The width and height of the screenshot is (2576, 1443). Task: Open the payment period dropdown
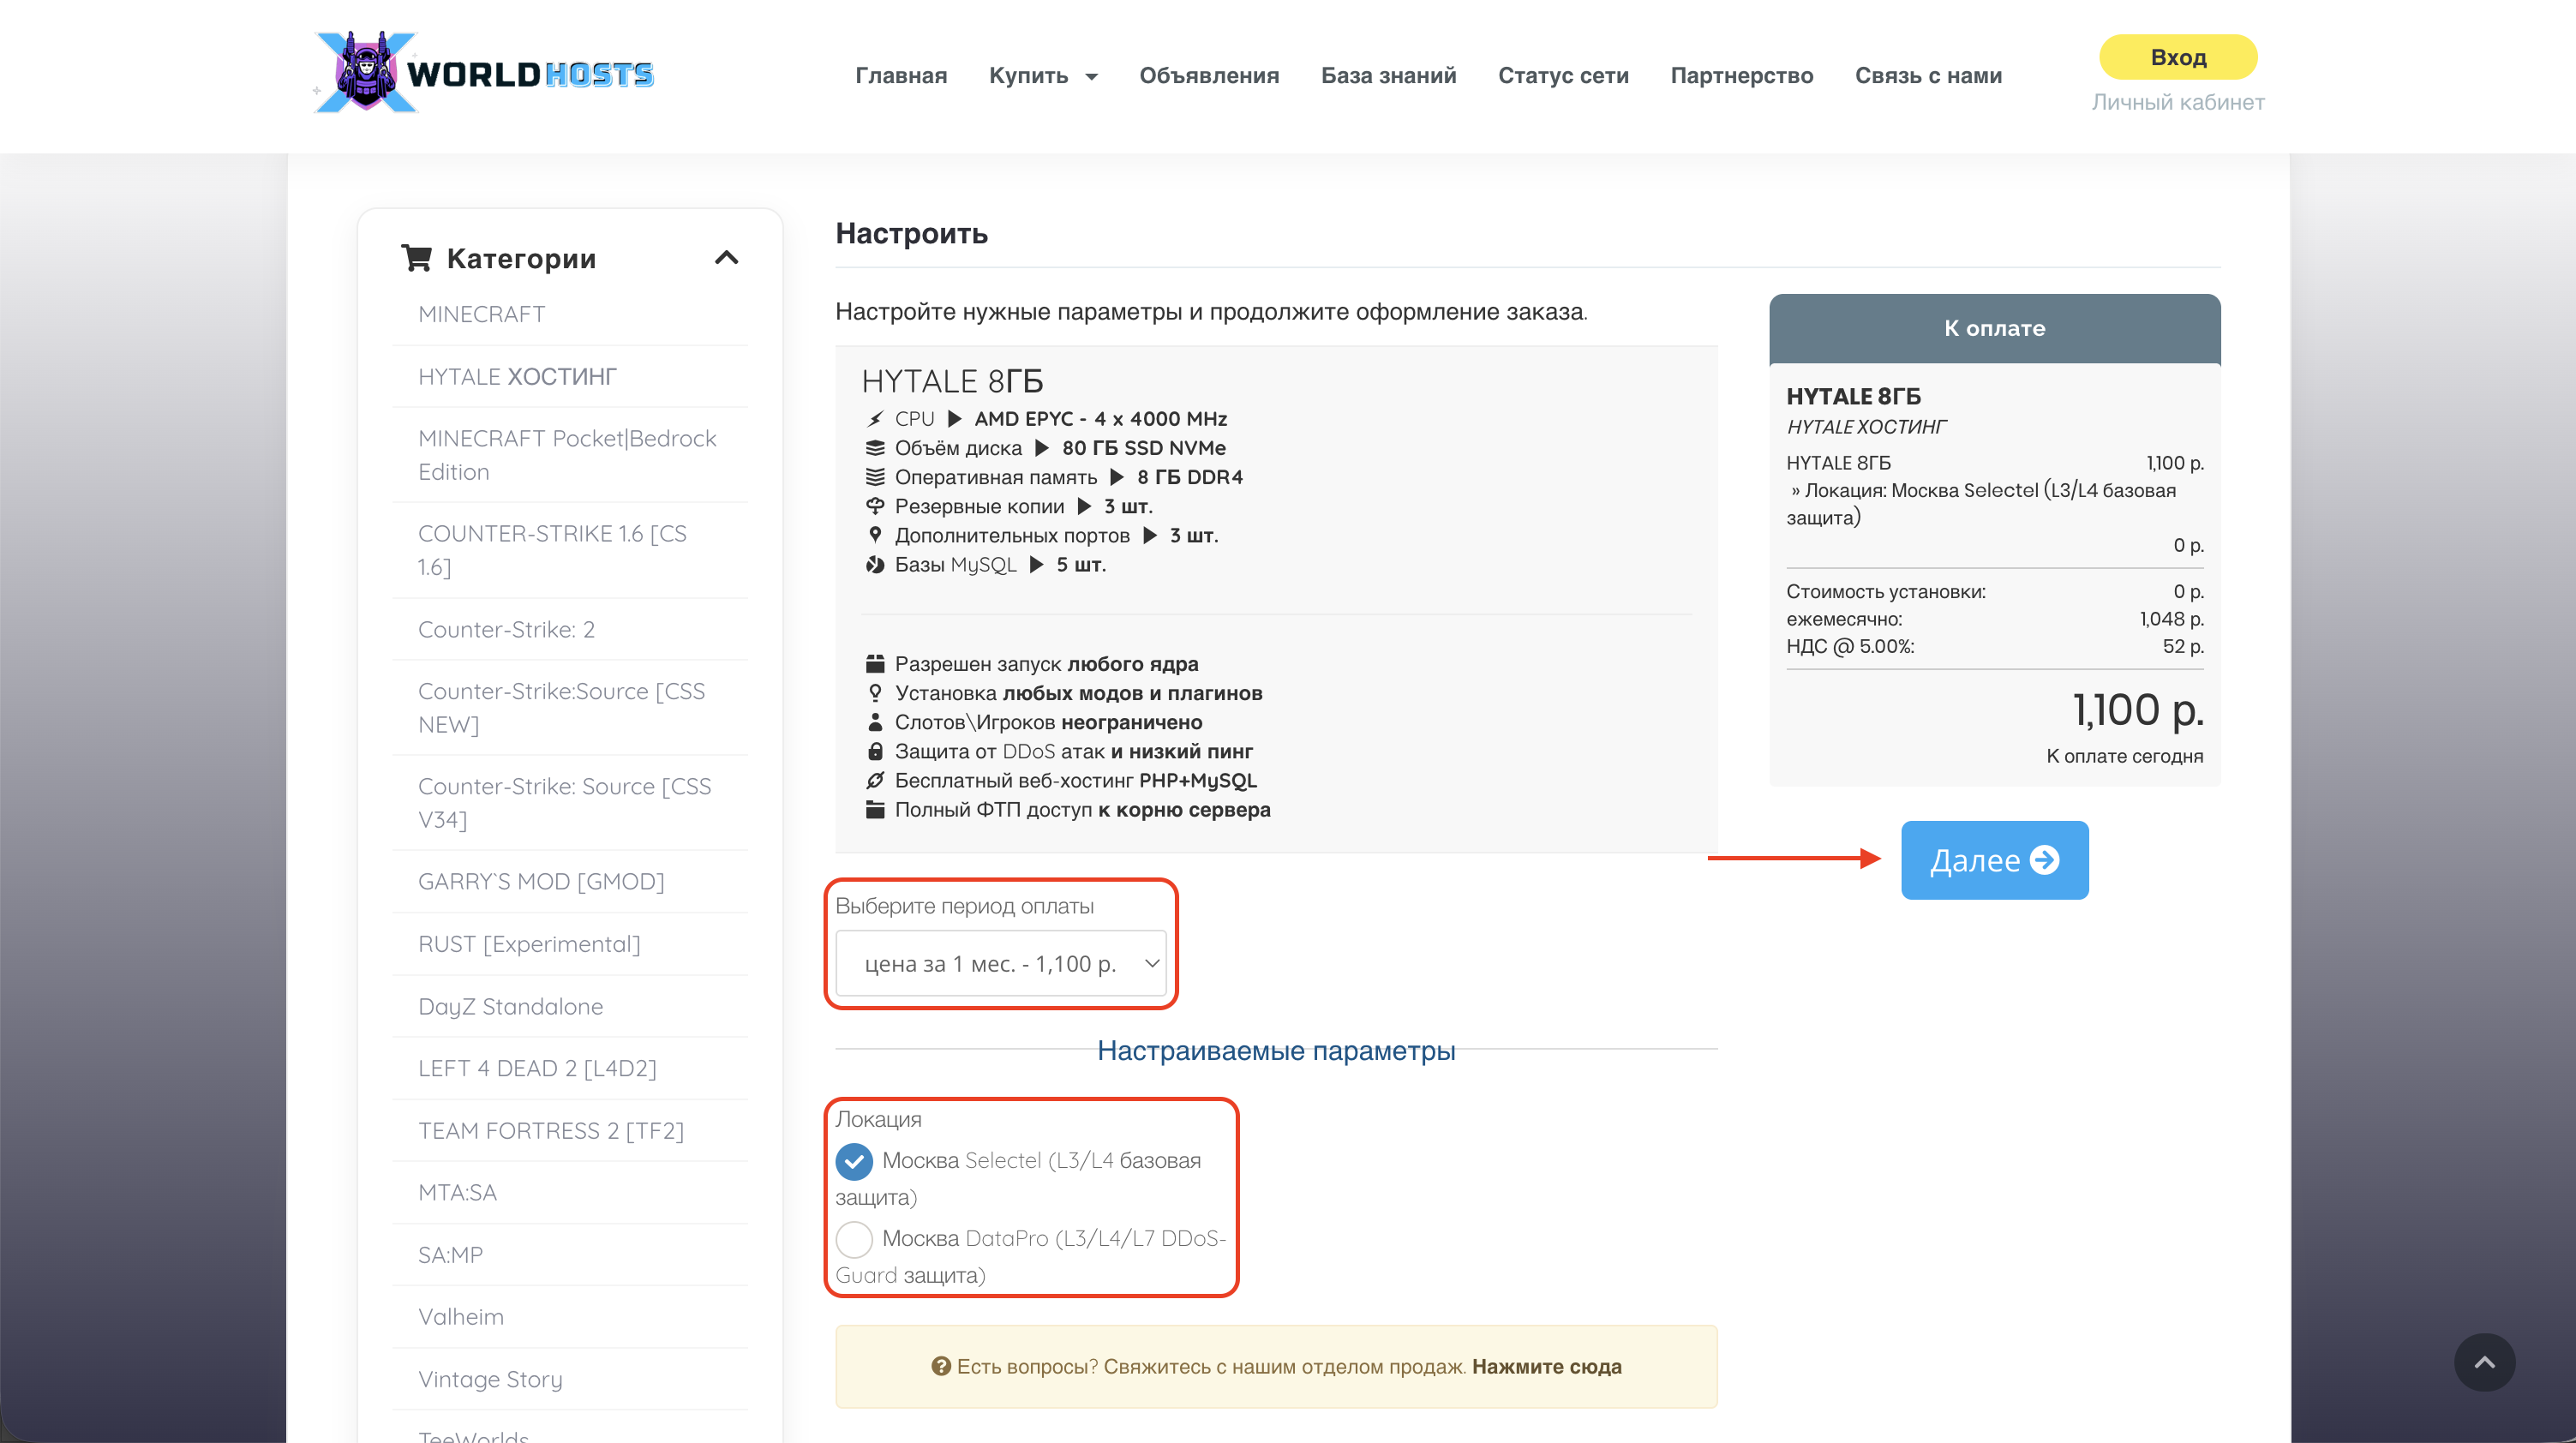[x=1000, y=964]
